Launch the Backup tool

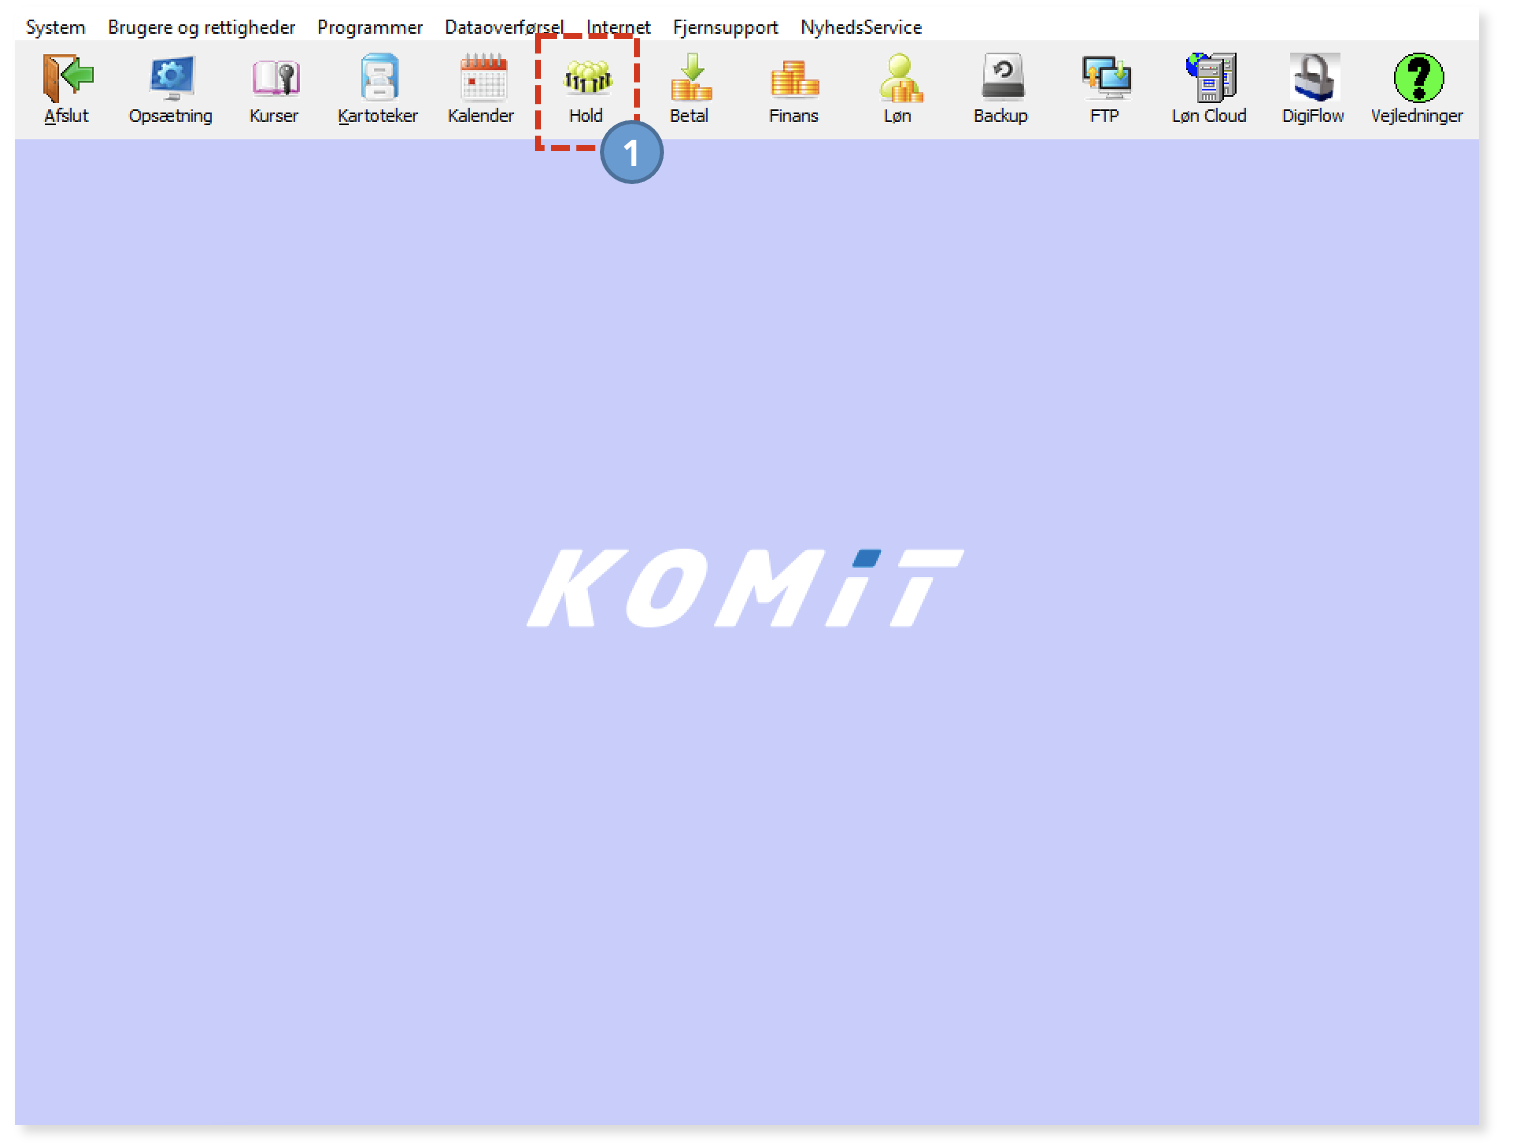pyautogui.click(x=1001, y=89)
